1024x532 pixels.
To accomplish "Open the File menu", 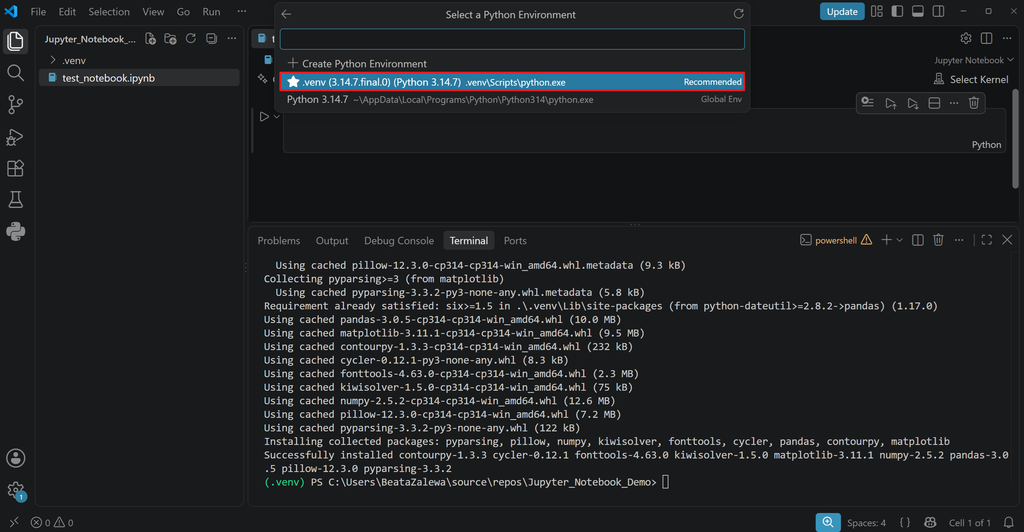I will pos(39,11).
